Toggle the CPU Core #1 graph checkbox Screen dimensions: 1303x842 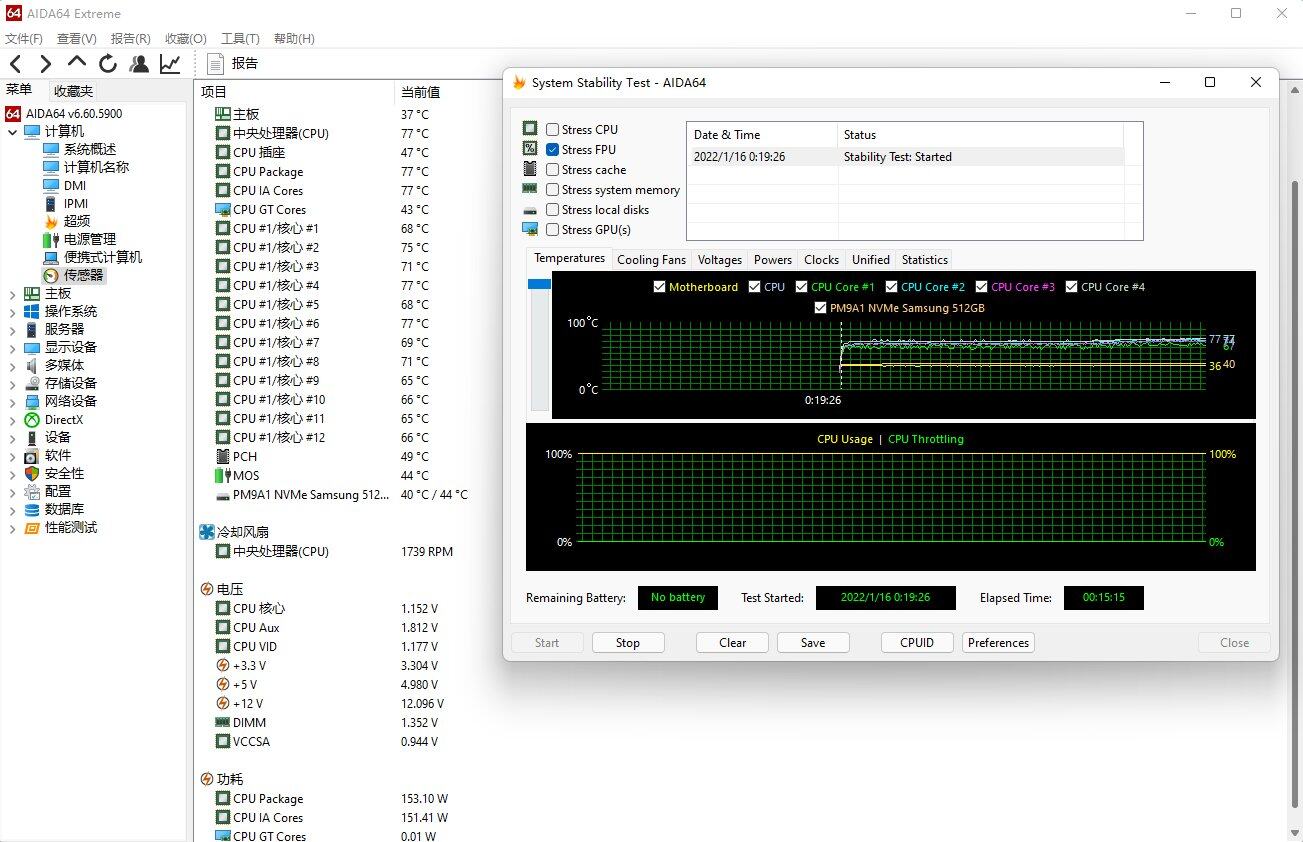point(801,287)
